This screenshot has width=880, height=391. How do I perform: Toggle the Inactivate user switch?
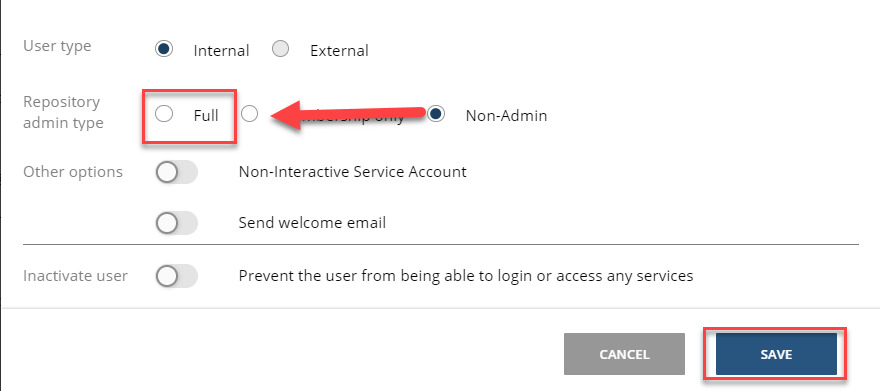pos(177,276)
